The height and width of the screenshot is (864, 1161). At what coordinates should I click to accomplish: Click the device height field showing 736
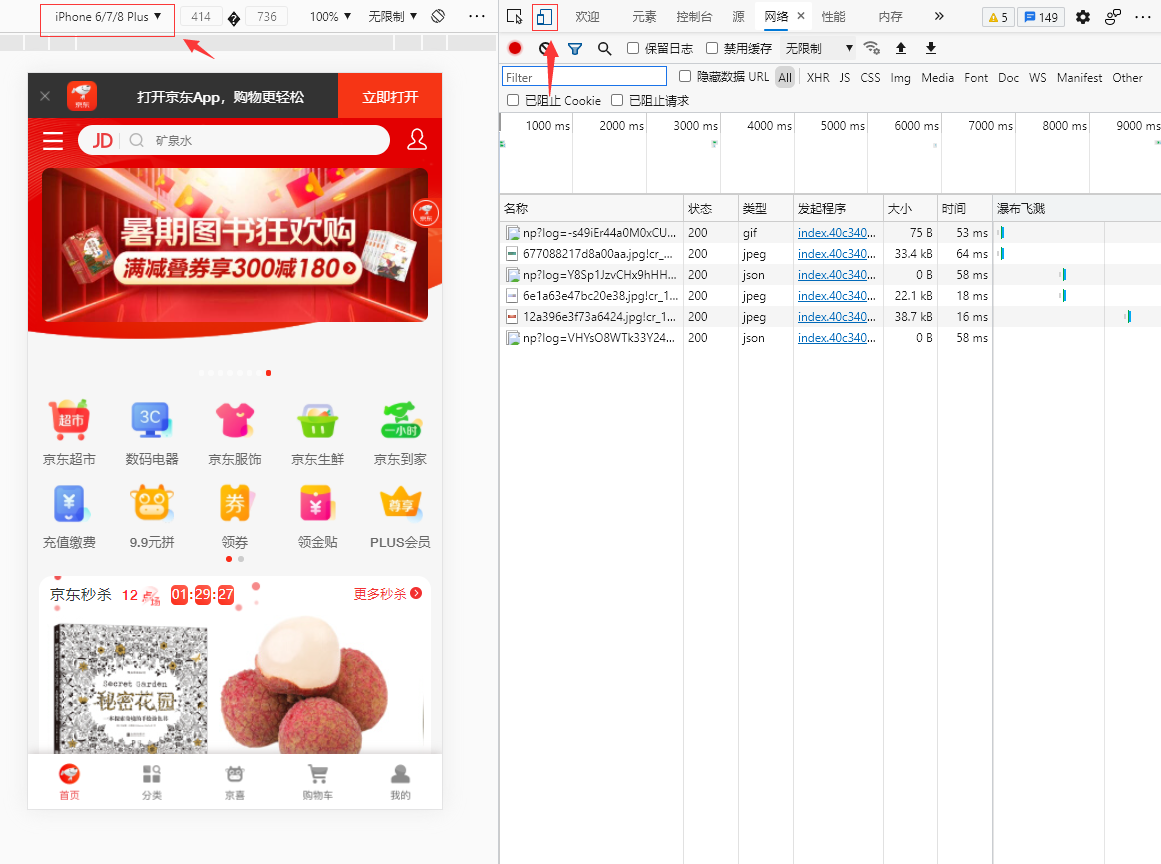[x=267, y=16]
